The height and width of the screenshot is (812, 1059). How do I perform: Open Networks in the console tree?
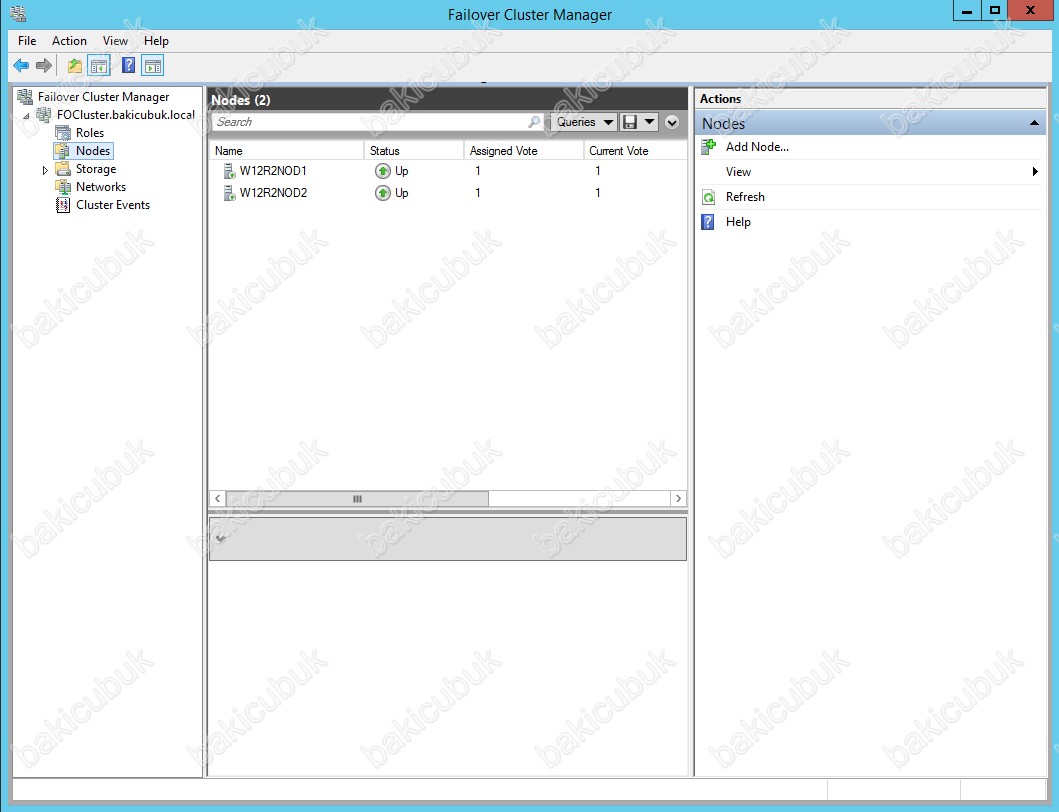coord(101,187)
